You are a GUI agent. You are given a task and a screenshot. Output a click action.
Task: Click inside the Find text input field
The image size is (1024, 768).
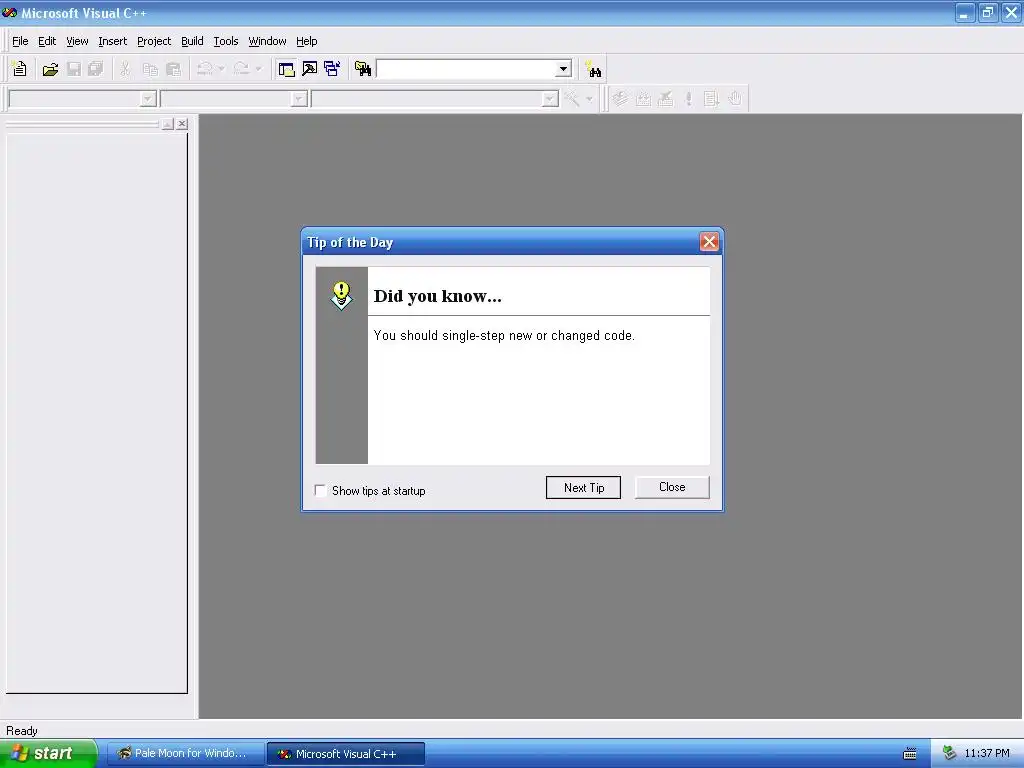tap(467, 69)
